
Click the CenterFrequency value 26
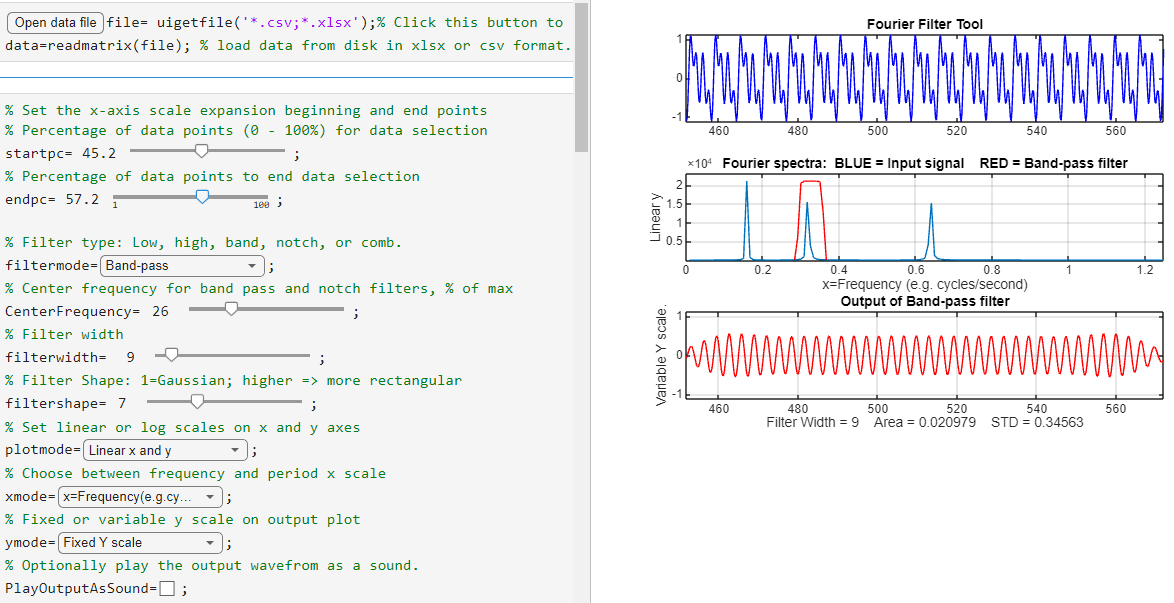tap(160, 311)
